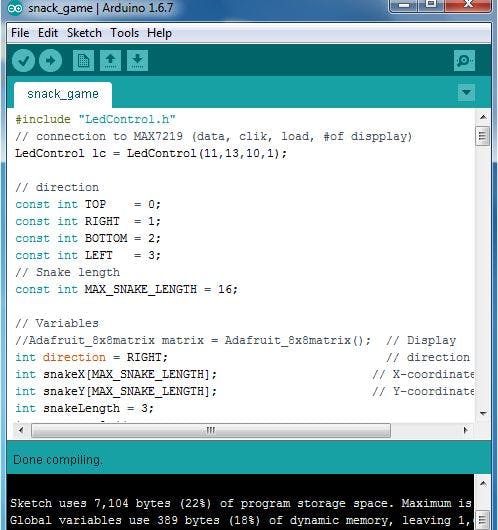Click the Upload arrow button
Screen dimensions: 498x530
tap(50, 61)
